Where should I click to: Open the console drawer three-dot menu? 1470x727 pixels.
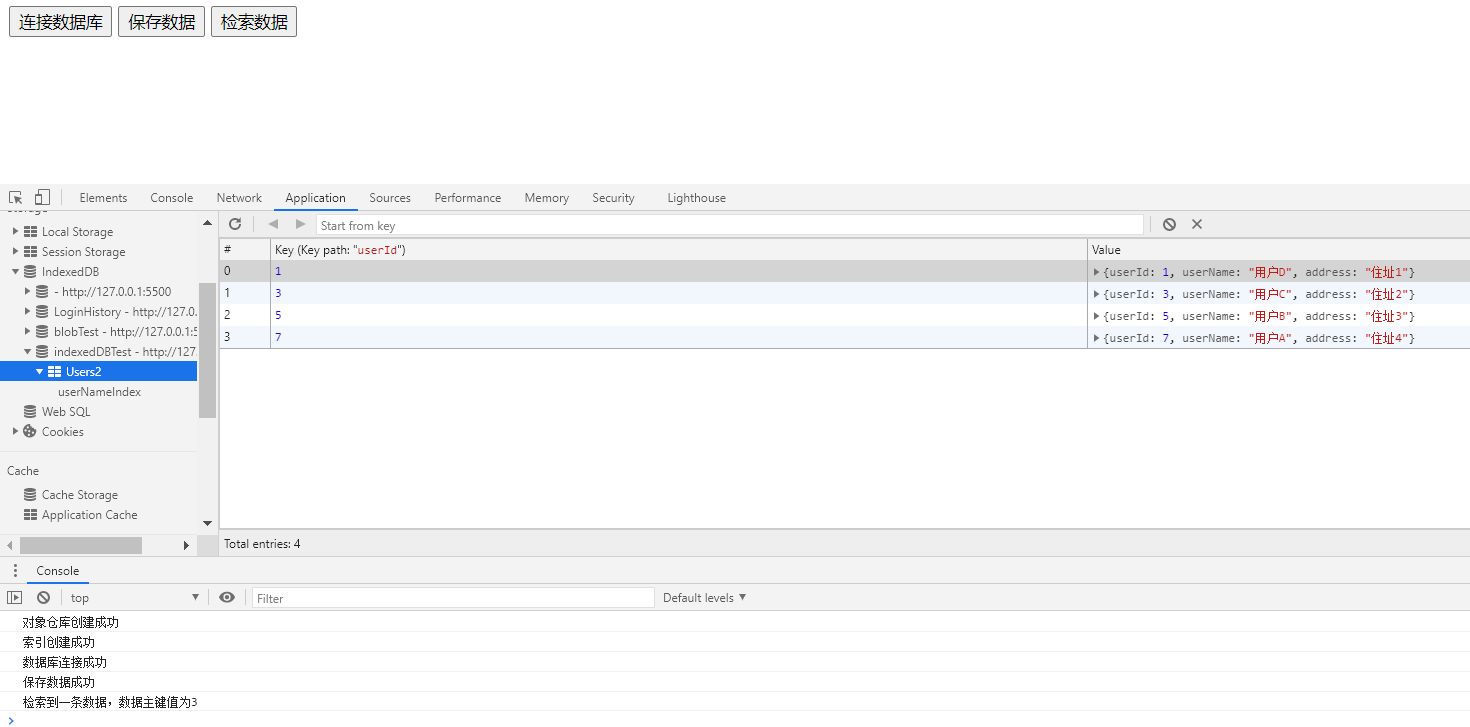[15, 571]
